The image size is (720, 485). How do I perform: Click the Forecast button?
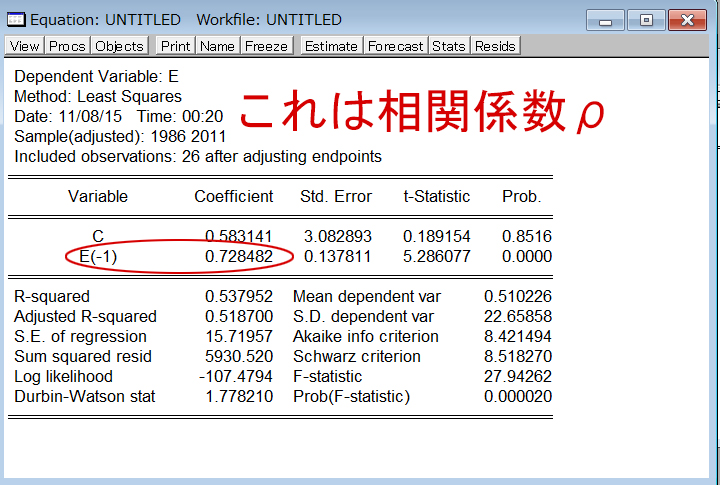pos(396,46)
